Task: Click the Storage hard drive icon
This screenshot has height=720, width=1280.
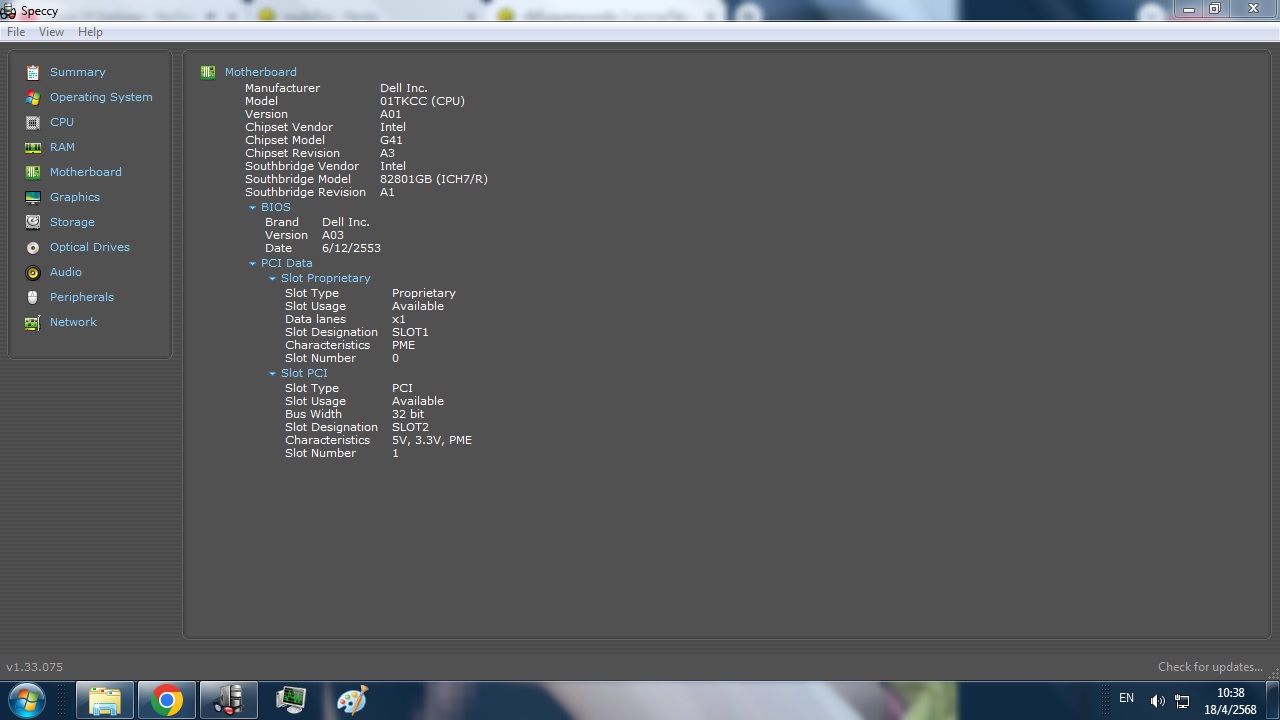Action: click(x=33, y=222)
